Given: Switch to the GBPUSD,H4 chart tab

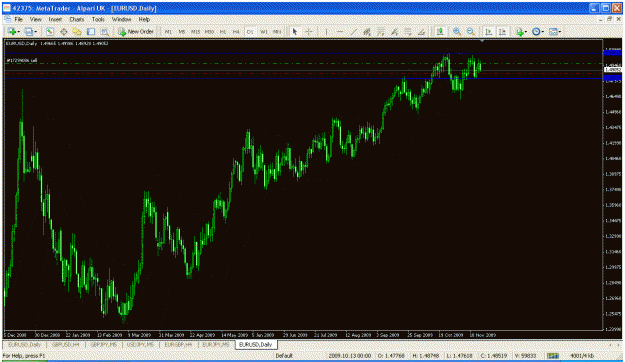Looking at the screenshot, I should [x=66, y=344].
